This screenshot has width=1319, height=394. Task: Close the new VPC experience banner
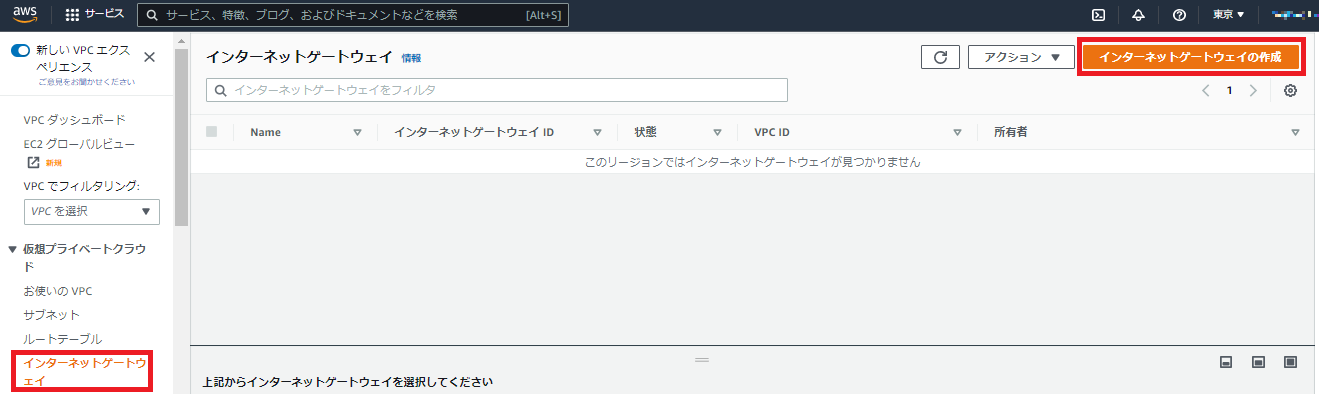click(x=150, y=58)
